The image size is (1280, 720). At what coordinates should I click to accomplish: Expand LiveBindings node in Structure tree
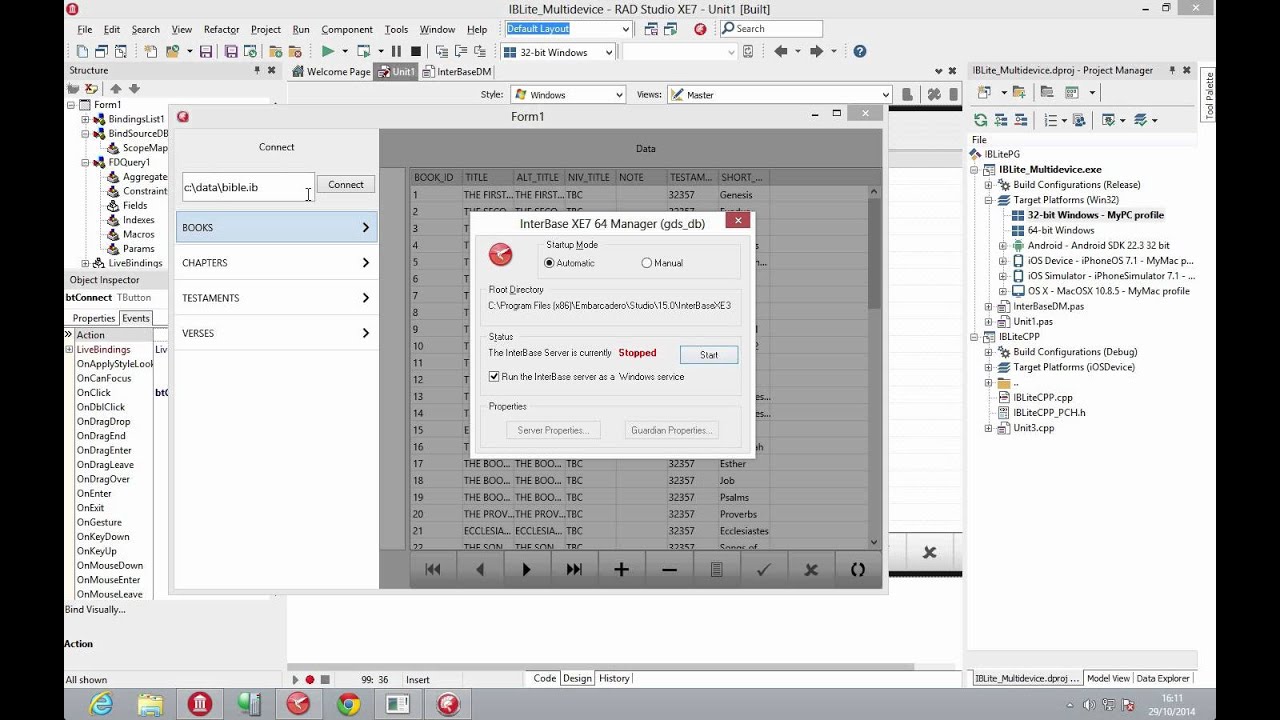coord(86,263)
